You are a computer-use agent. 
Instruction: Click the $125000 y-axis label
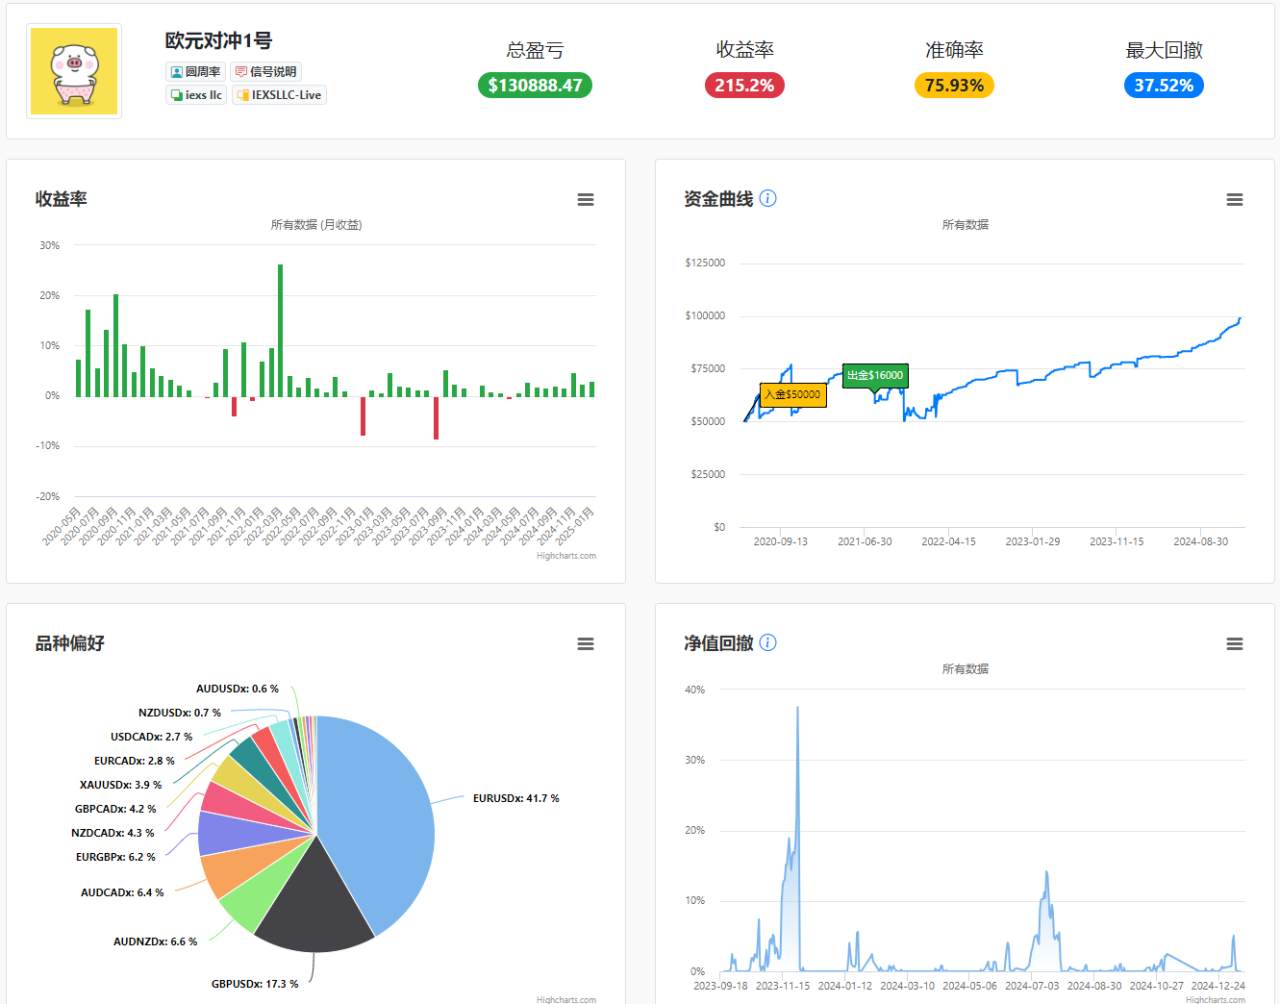coord(705,263)
